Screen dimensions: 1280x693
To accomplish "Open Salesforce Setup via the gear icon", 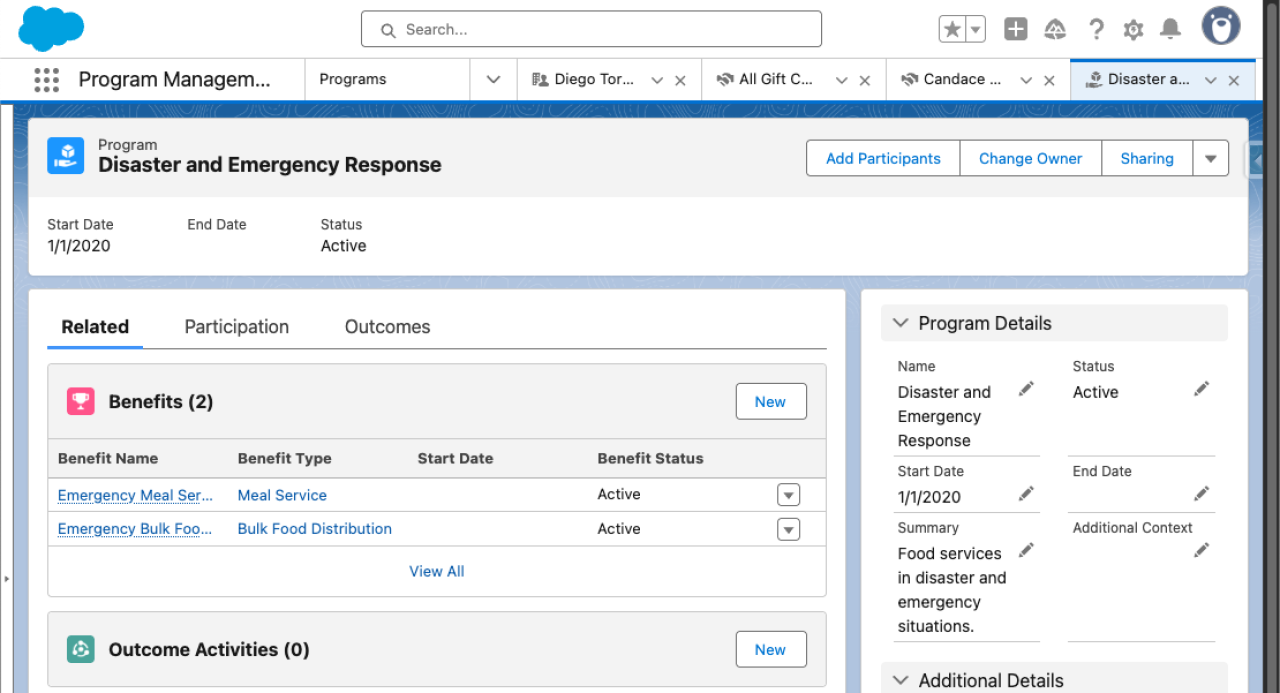I will pyautogui.click(x=1133, y=29).
